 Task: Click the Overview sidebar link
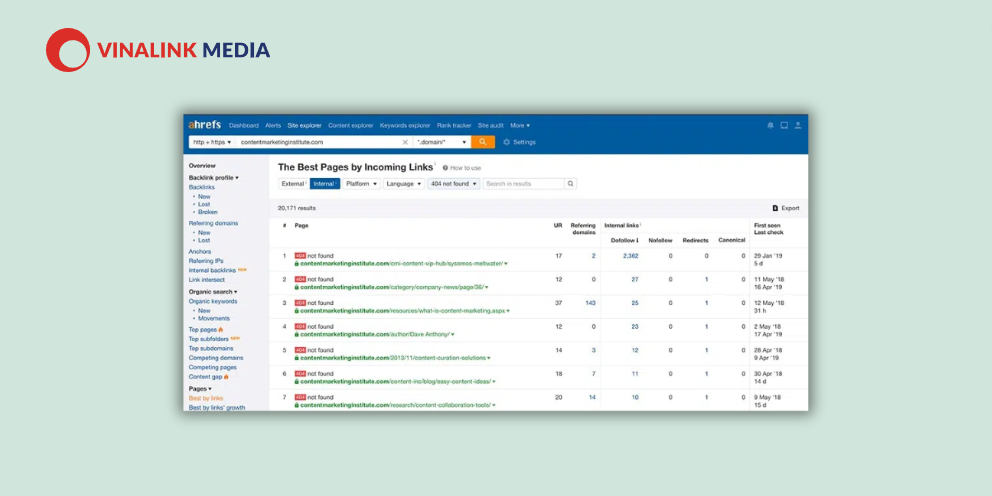tap(202, 166)
